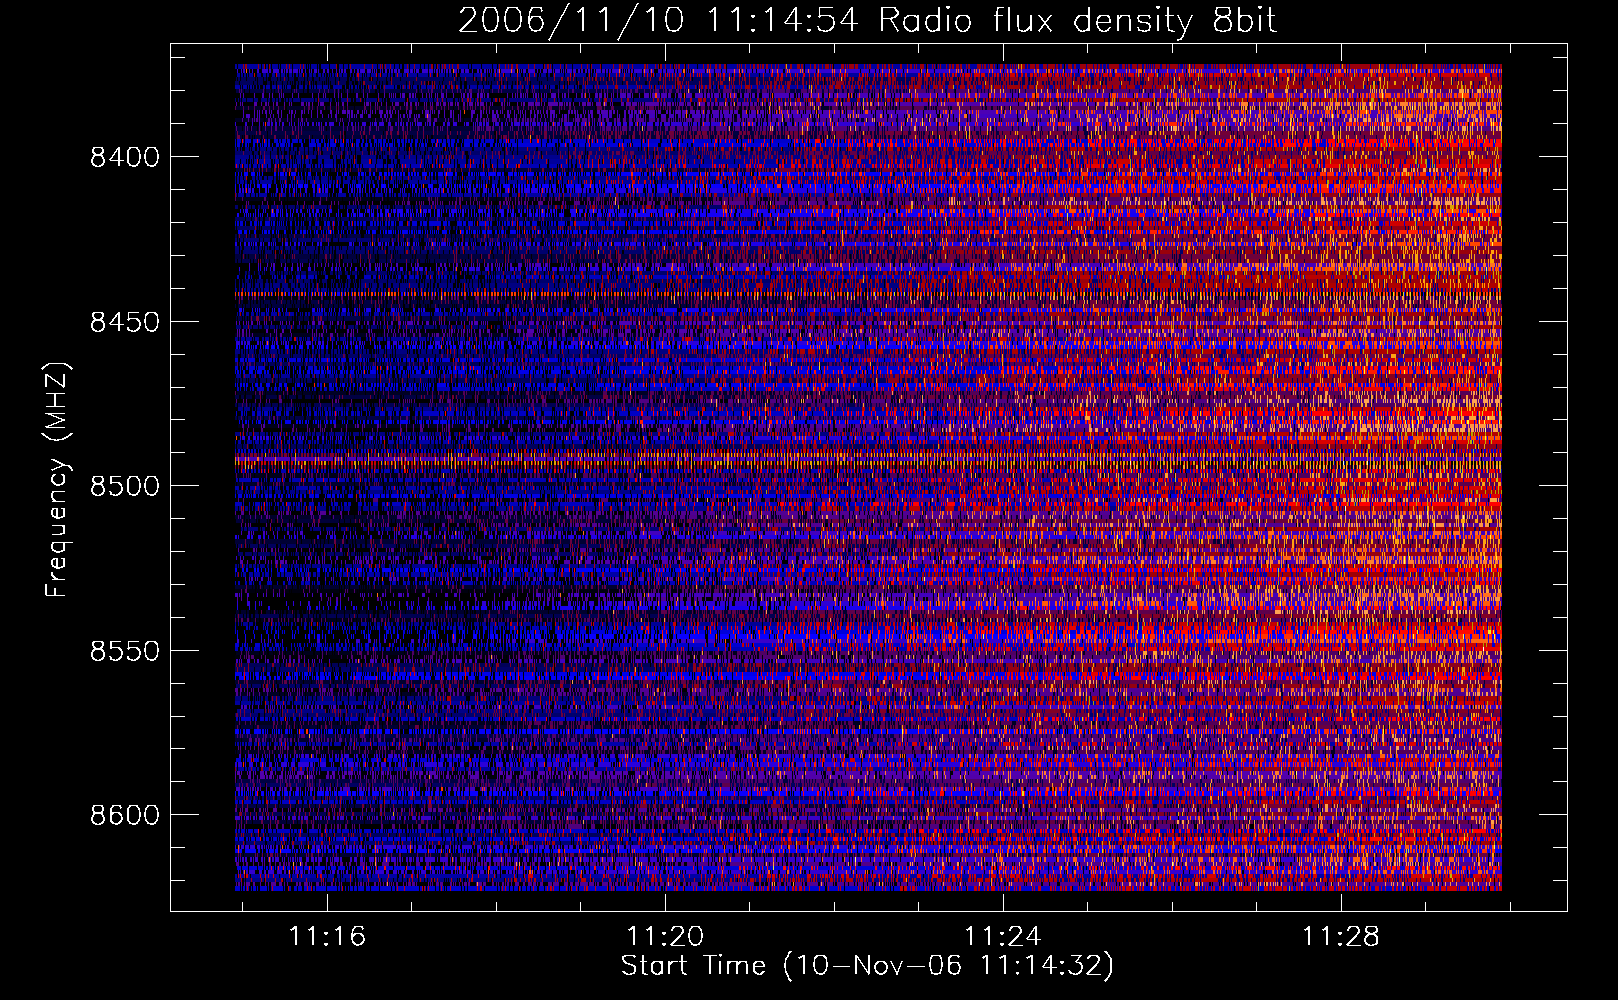Image resolution: width=1618 pixels, height=1000 pixels.
Task: Click the bright horizontal line near 8490 MHz
Action: pos(868,461)
